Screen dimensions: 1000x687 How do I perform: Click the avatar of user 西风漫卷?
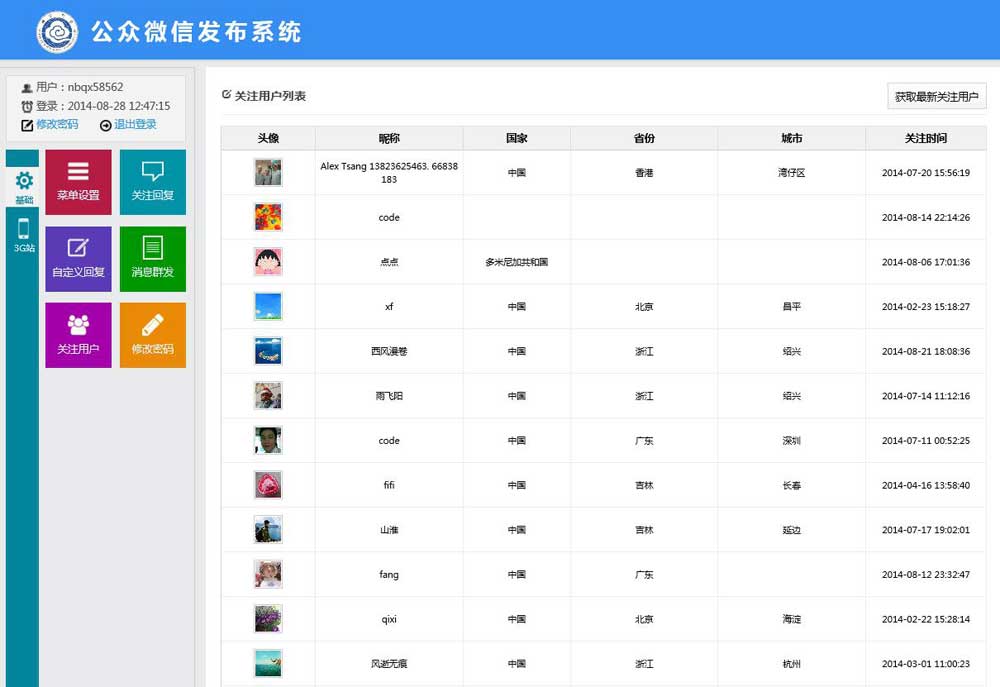[268, 351]
